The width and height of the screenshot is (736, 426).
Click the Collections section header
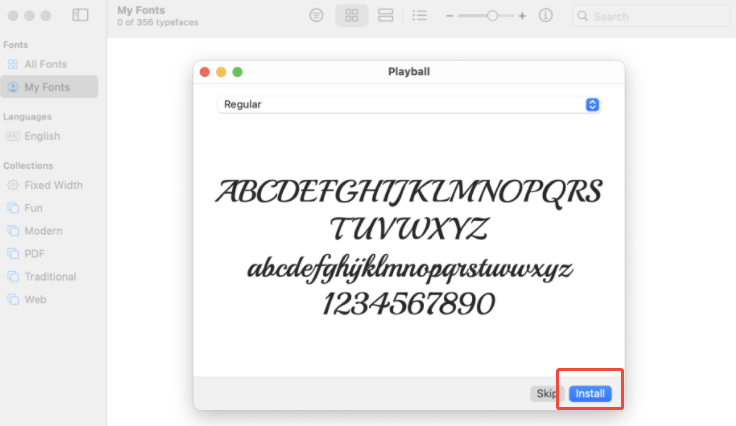pyautogui.click(x=28, y=166)
